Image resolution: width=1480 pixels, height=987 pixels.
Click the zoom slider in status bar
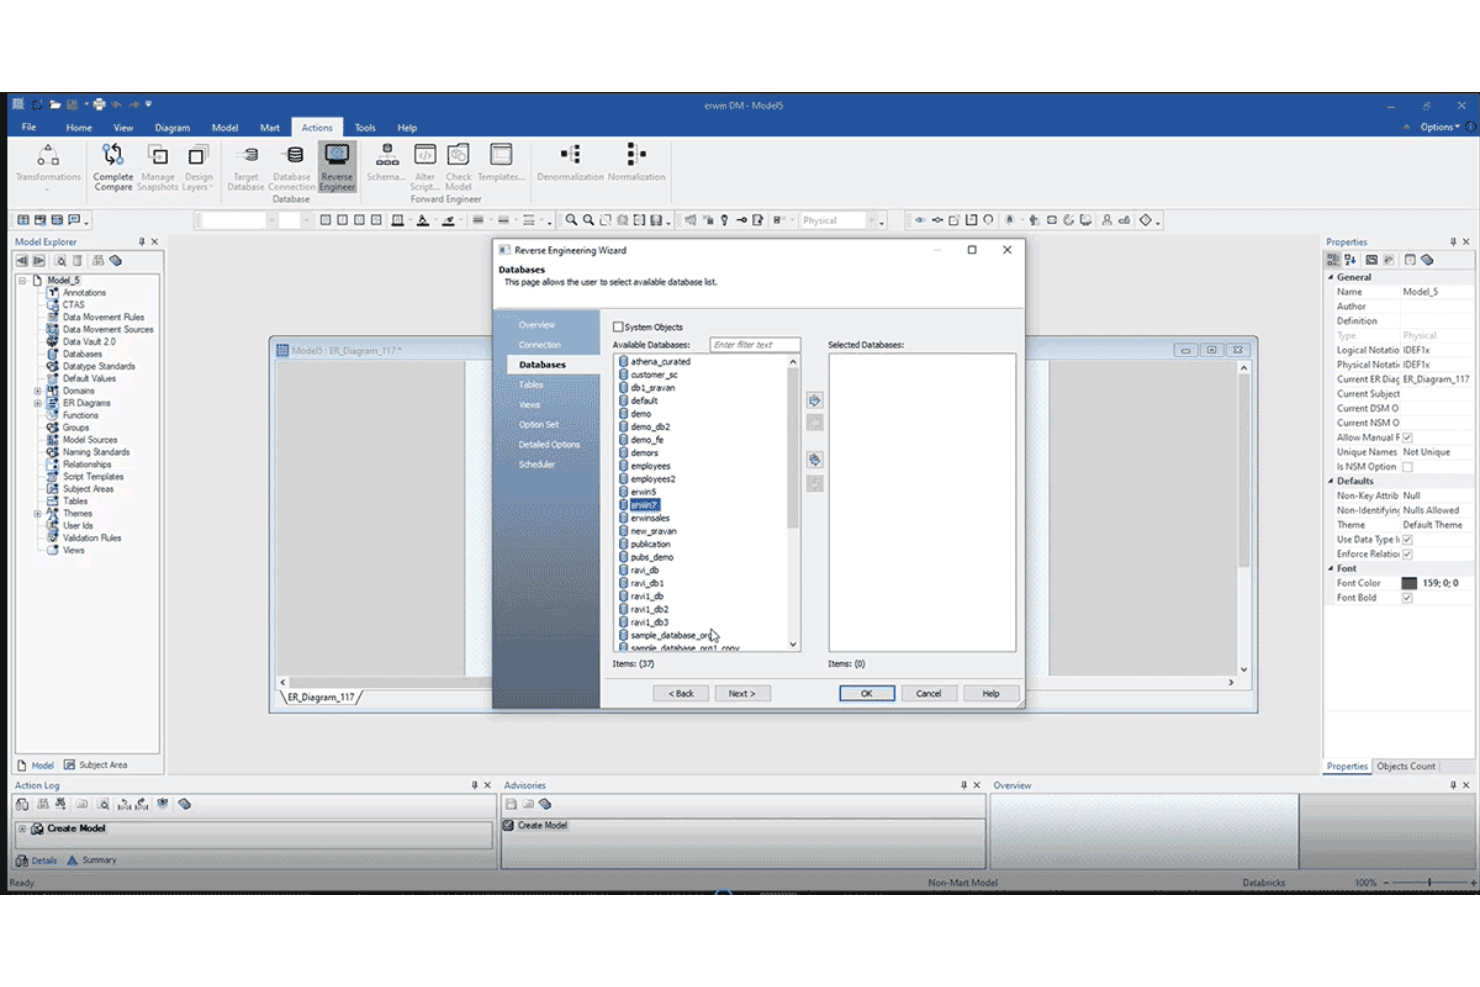point(1430,882)
